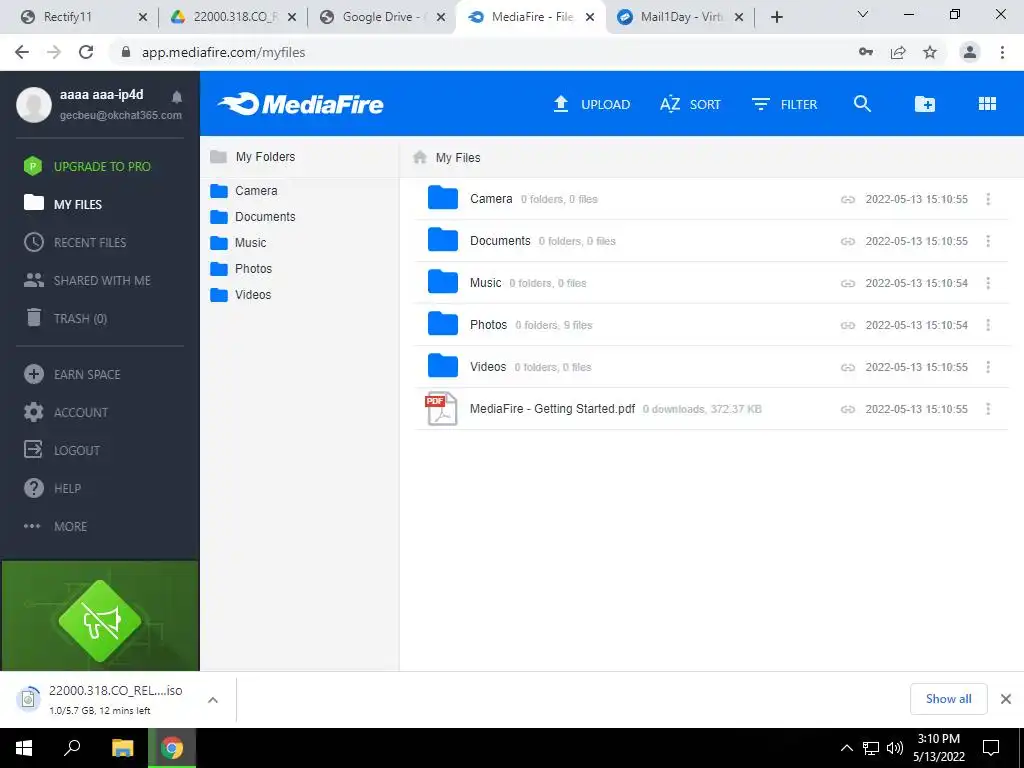Click Earn Space
The height and width of the screenshot is (768, 1024).
[72, 374]
